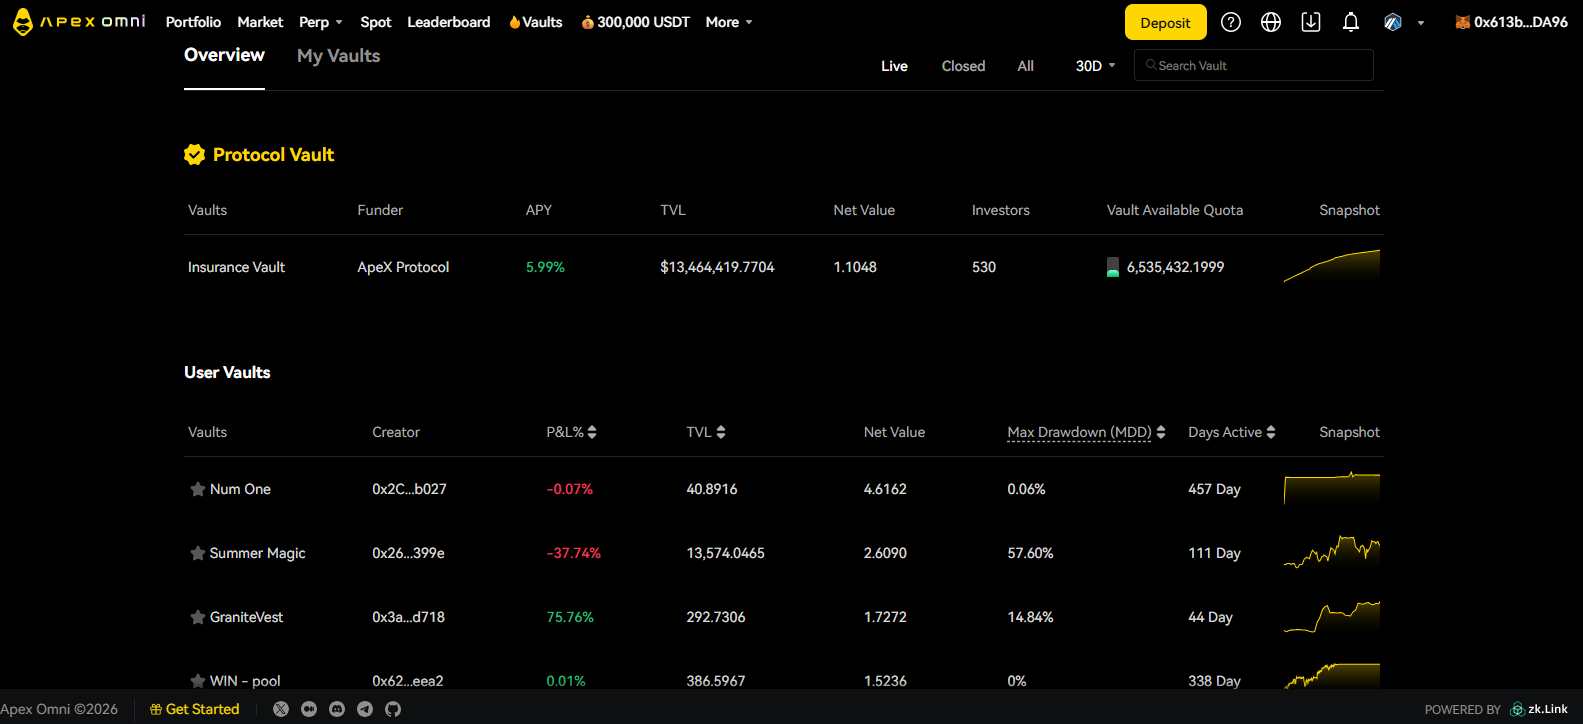The height and width of the screenshot is (724, 1583).
Task: Open the X (Twitter) footer icon
Action: 281,709
